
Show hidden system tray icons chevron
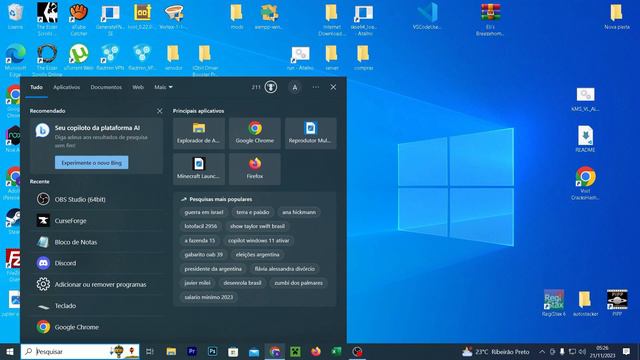[542, 351]
